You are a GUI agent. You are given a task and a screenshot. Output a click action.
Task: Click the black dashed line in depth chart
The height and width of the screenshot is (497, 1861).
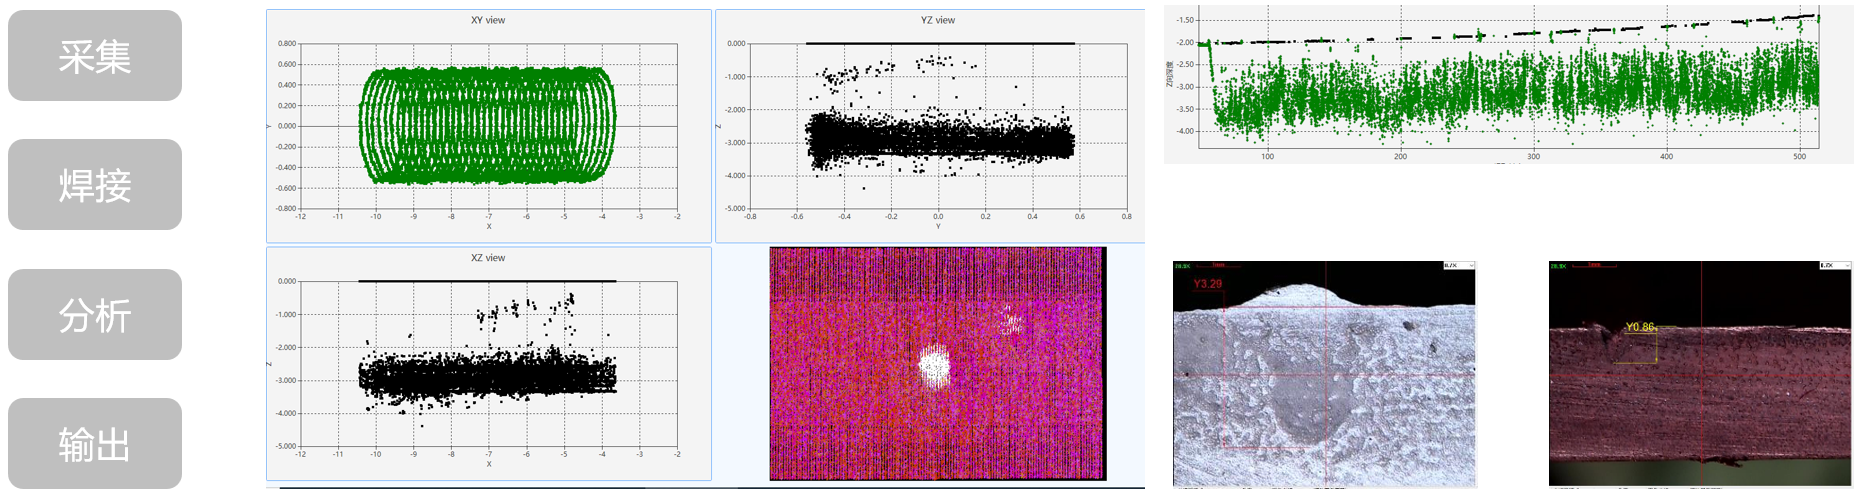[1500, 33]
